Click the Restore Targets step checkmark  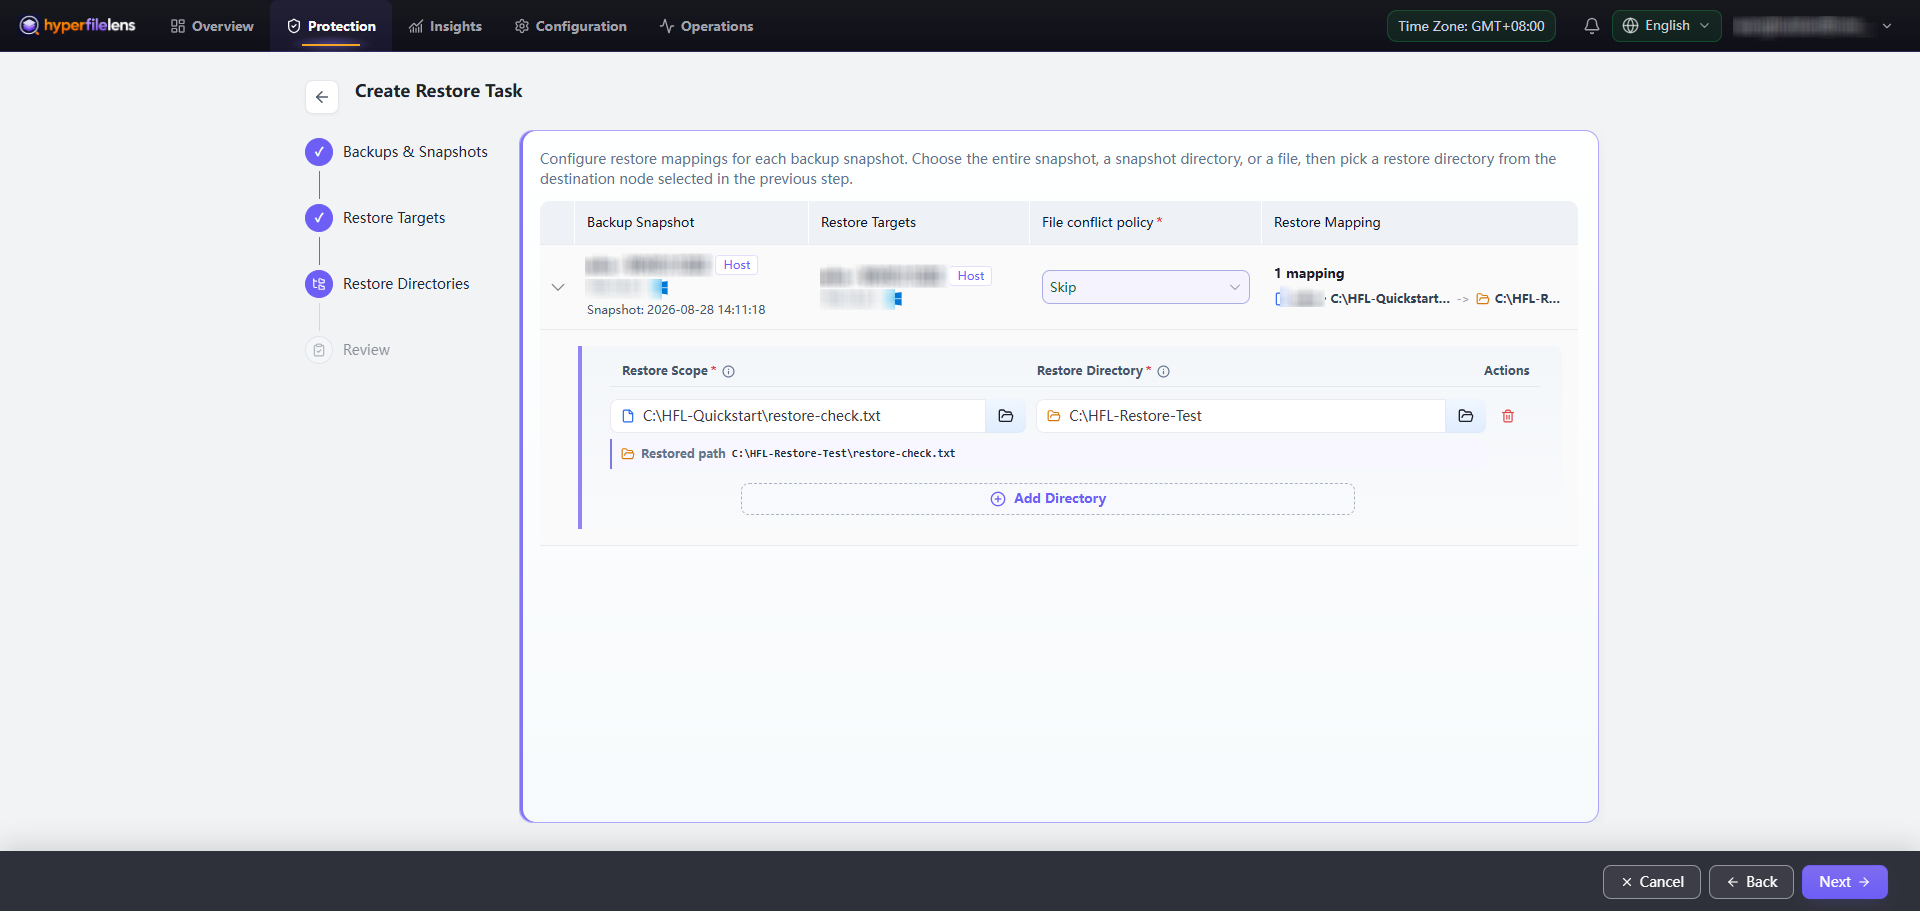pos(319,218)
